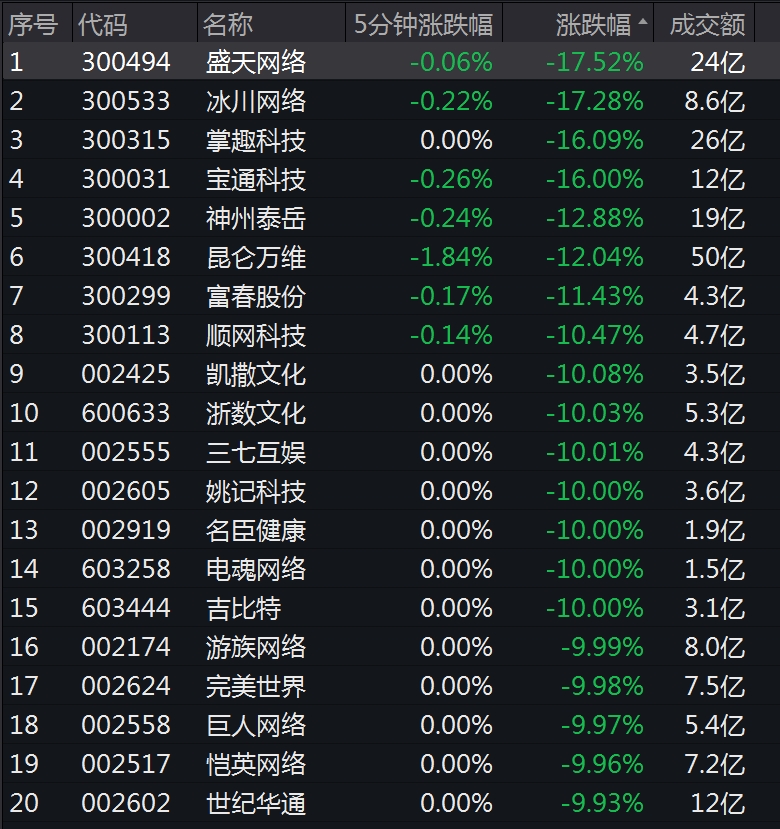Click stock code 002555
Screen dimensions: 780x829
tap(126, 452)
